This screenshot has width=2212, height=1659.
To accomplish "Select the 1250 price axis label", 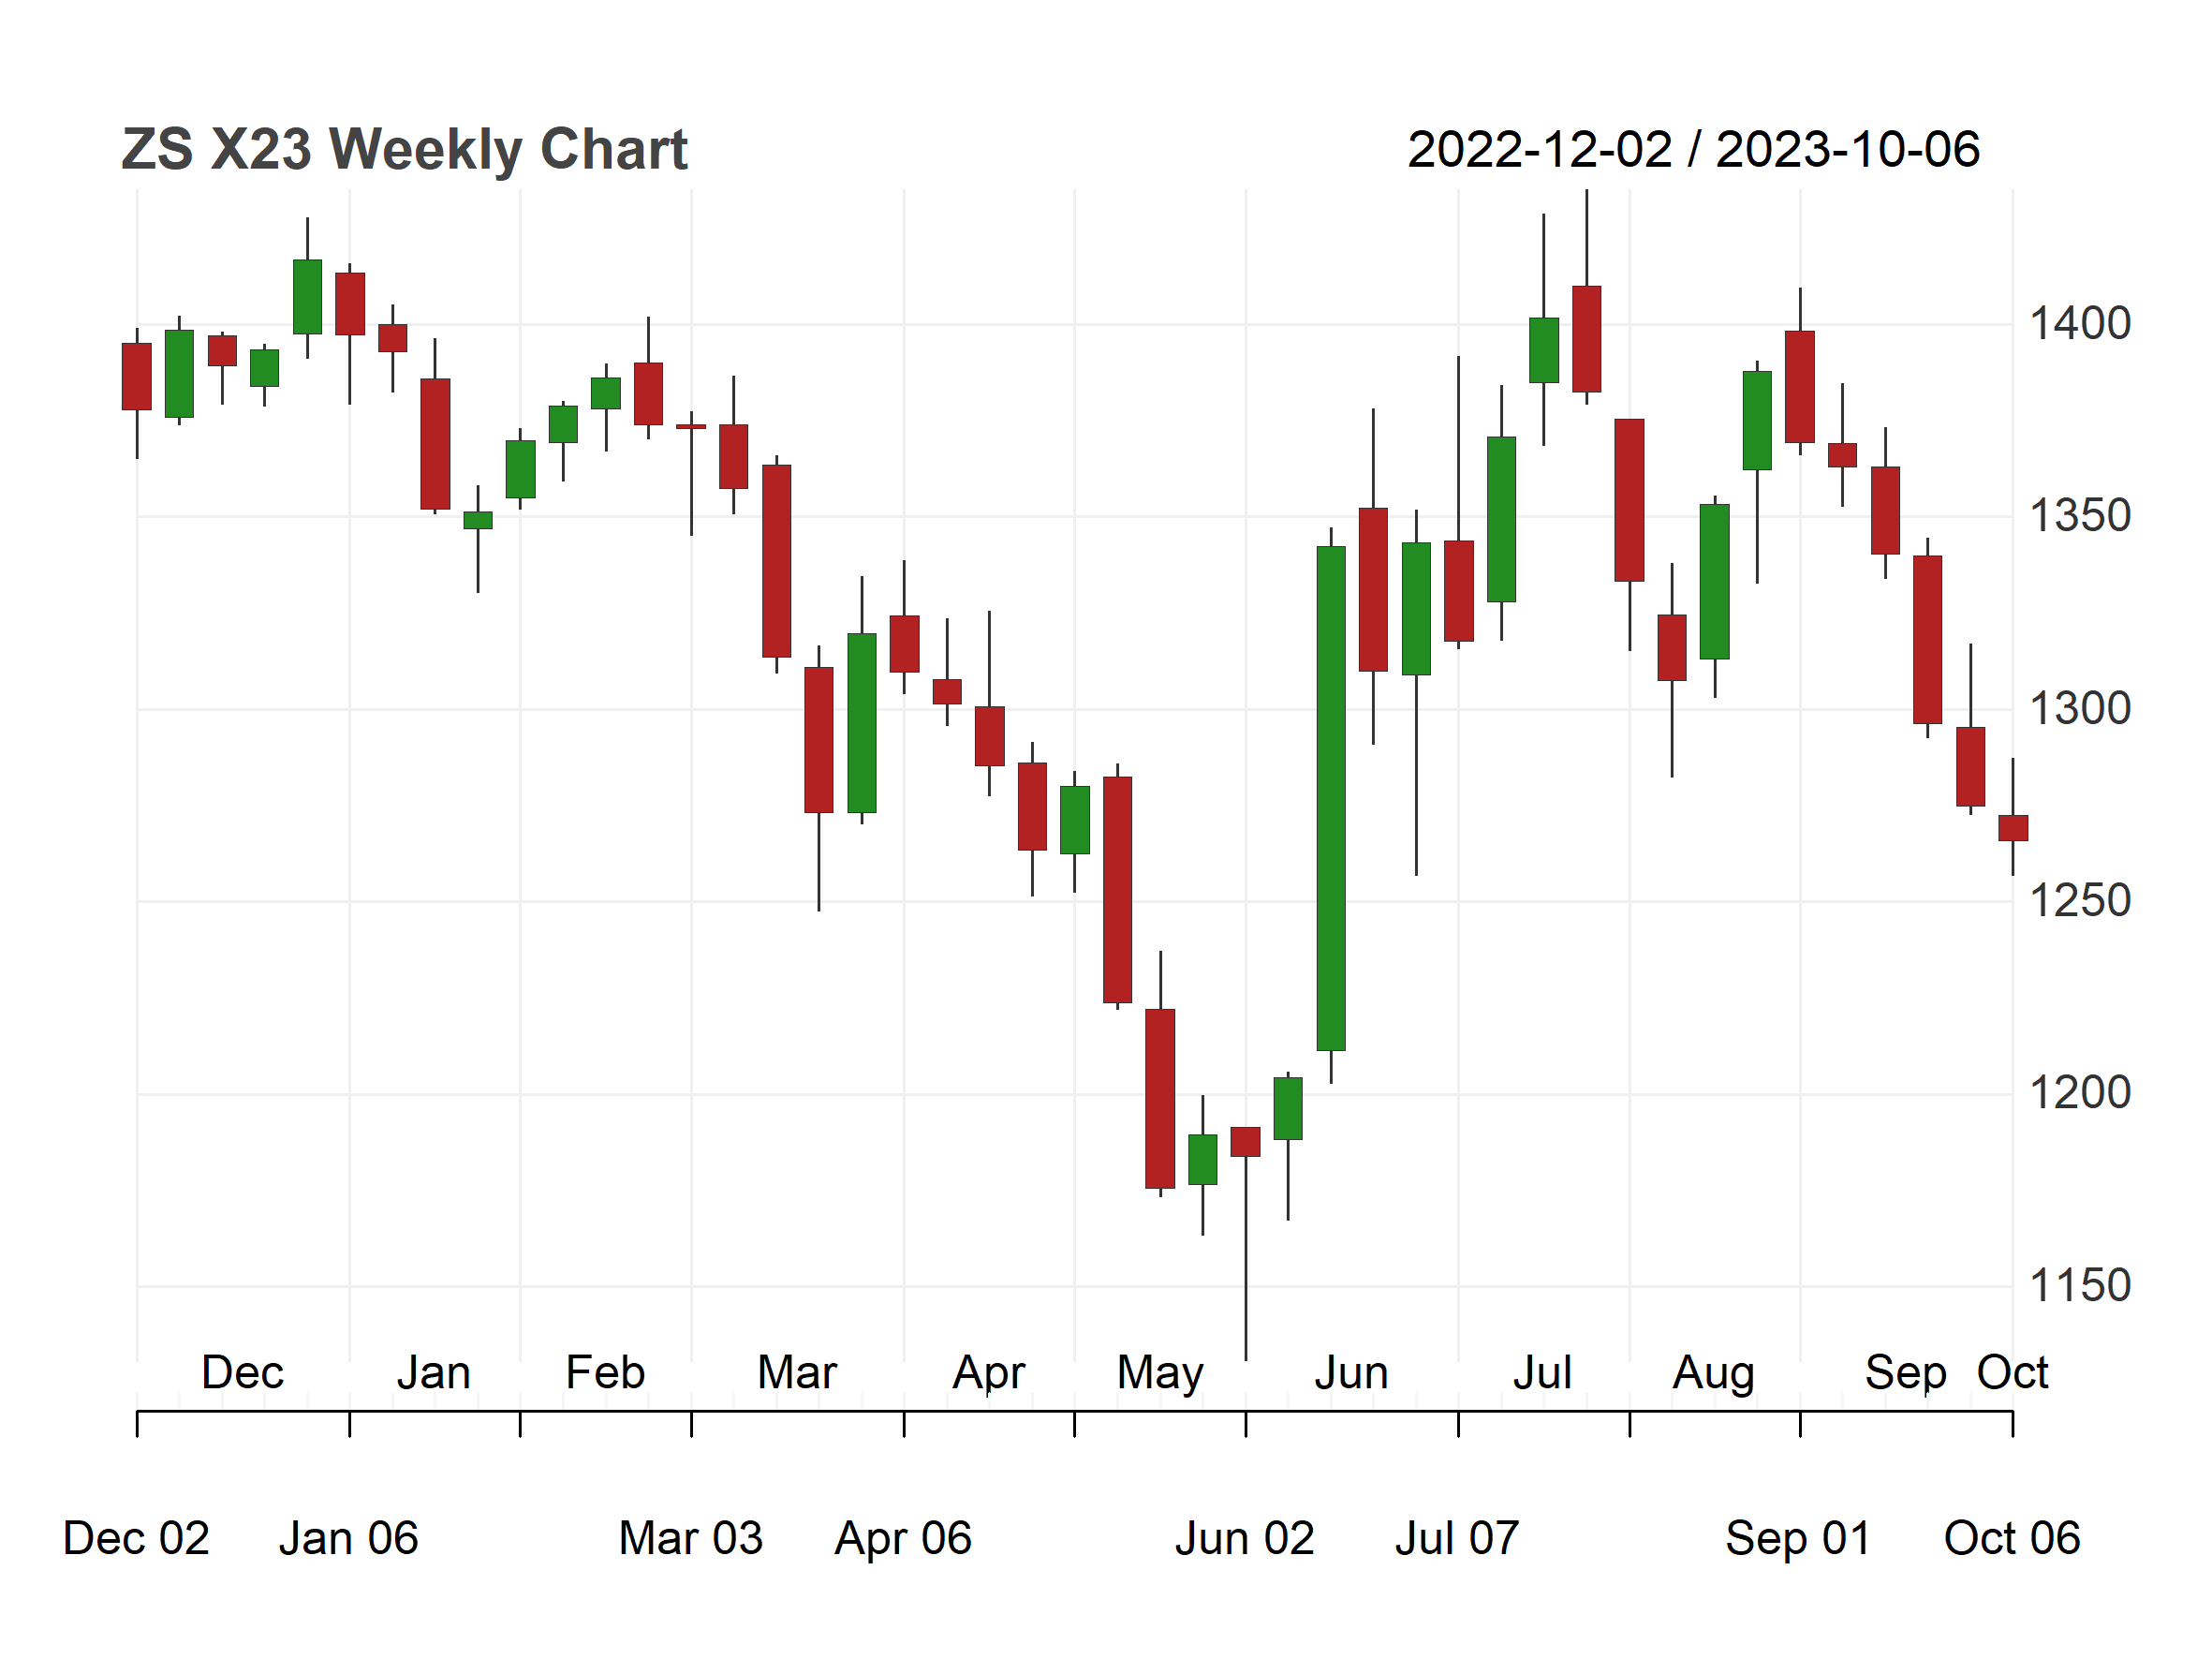I will pos(2079,901).
